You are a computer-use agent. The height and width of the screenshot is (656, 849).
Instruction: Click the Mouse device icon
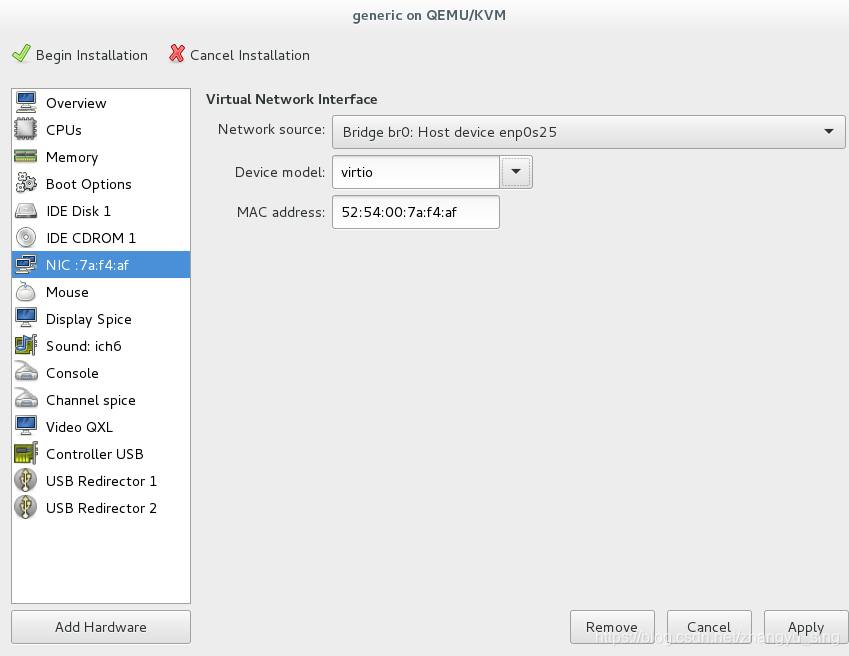[x=25, y=292]
